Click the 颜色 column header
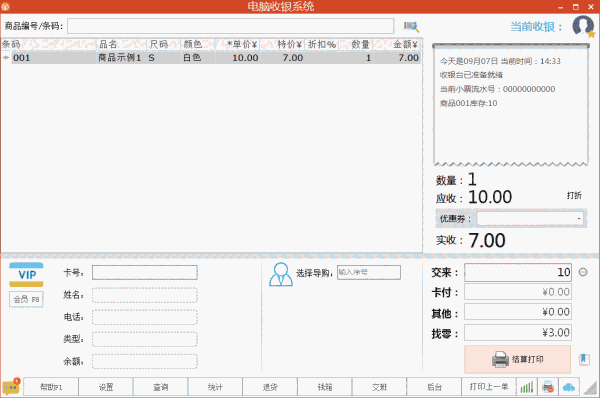 point(198,44)
